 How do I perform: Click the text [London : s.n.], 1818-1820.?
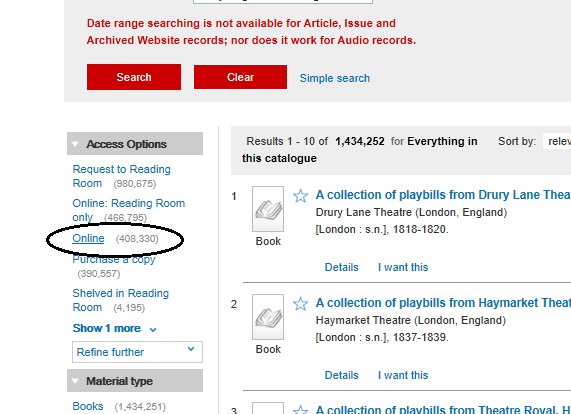[382, 229]
